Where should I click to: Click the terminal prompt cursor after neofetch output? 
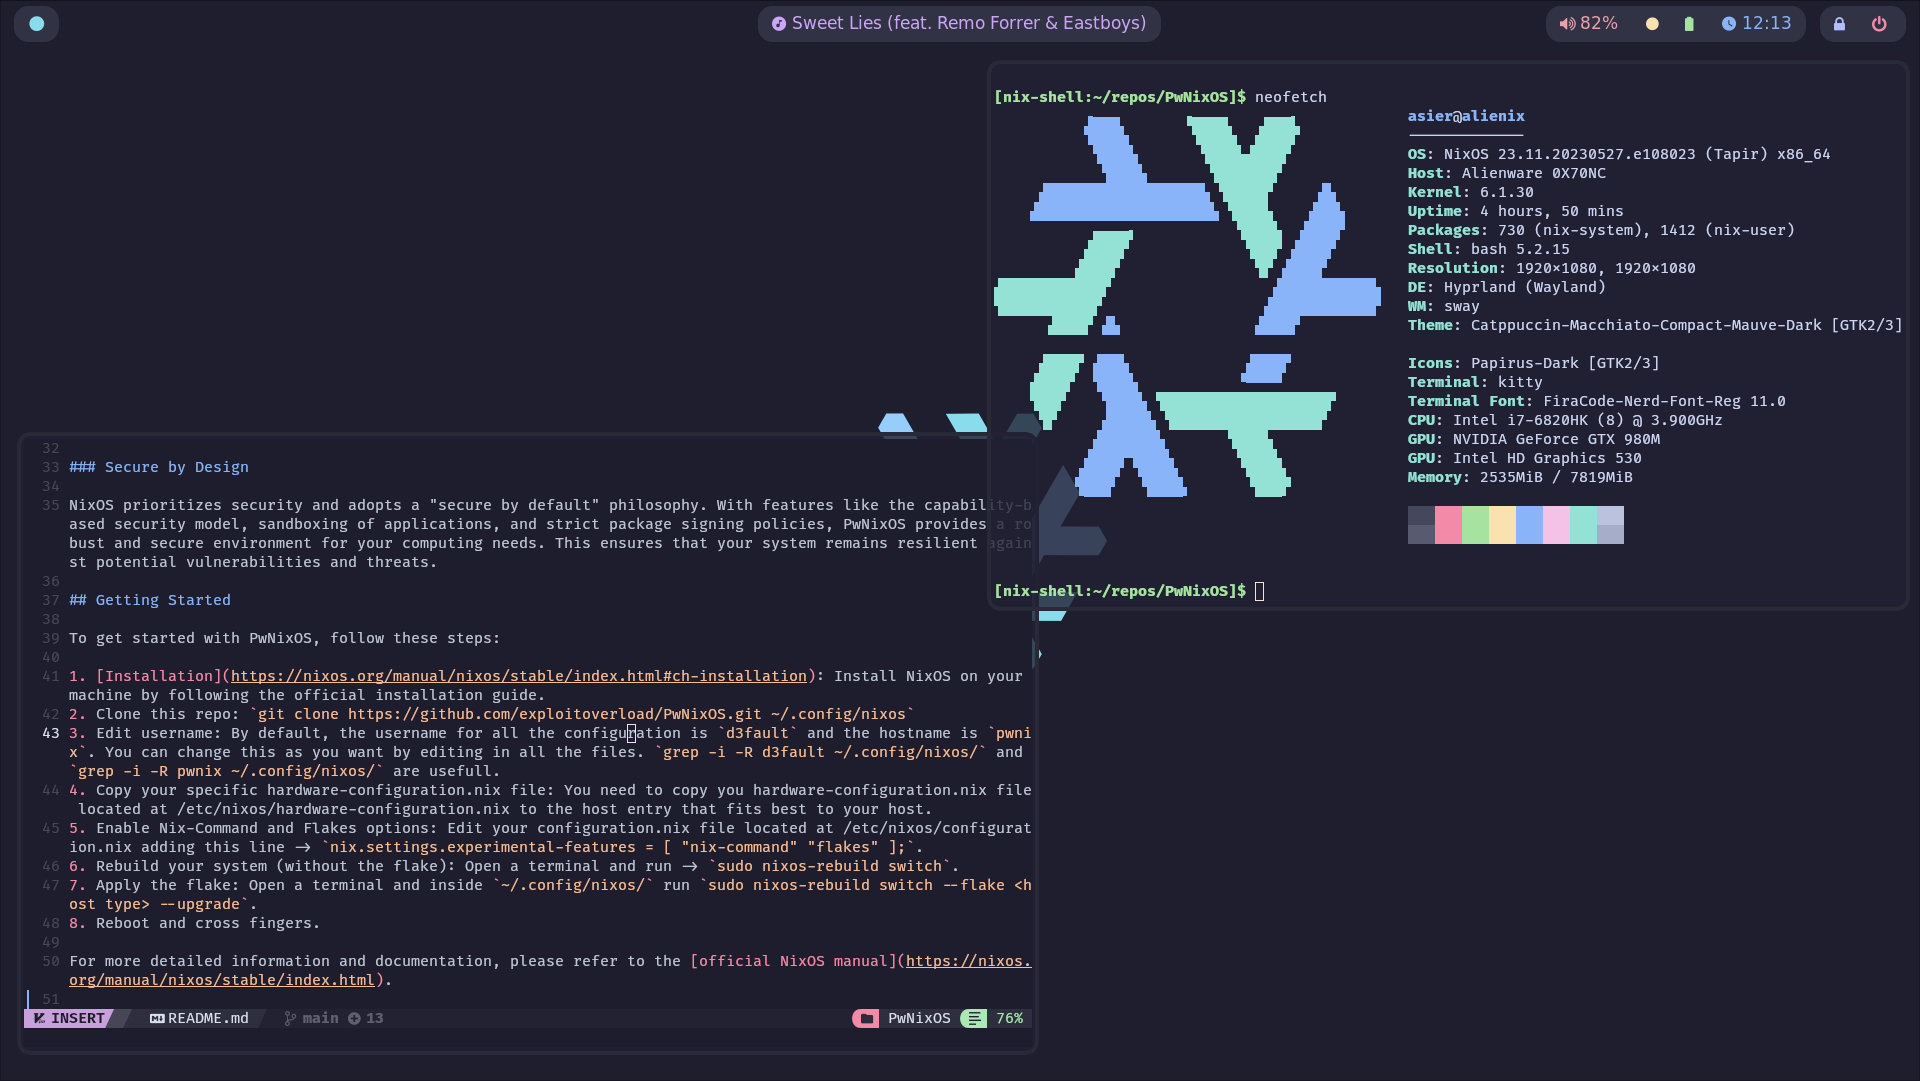(1259, 591)
